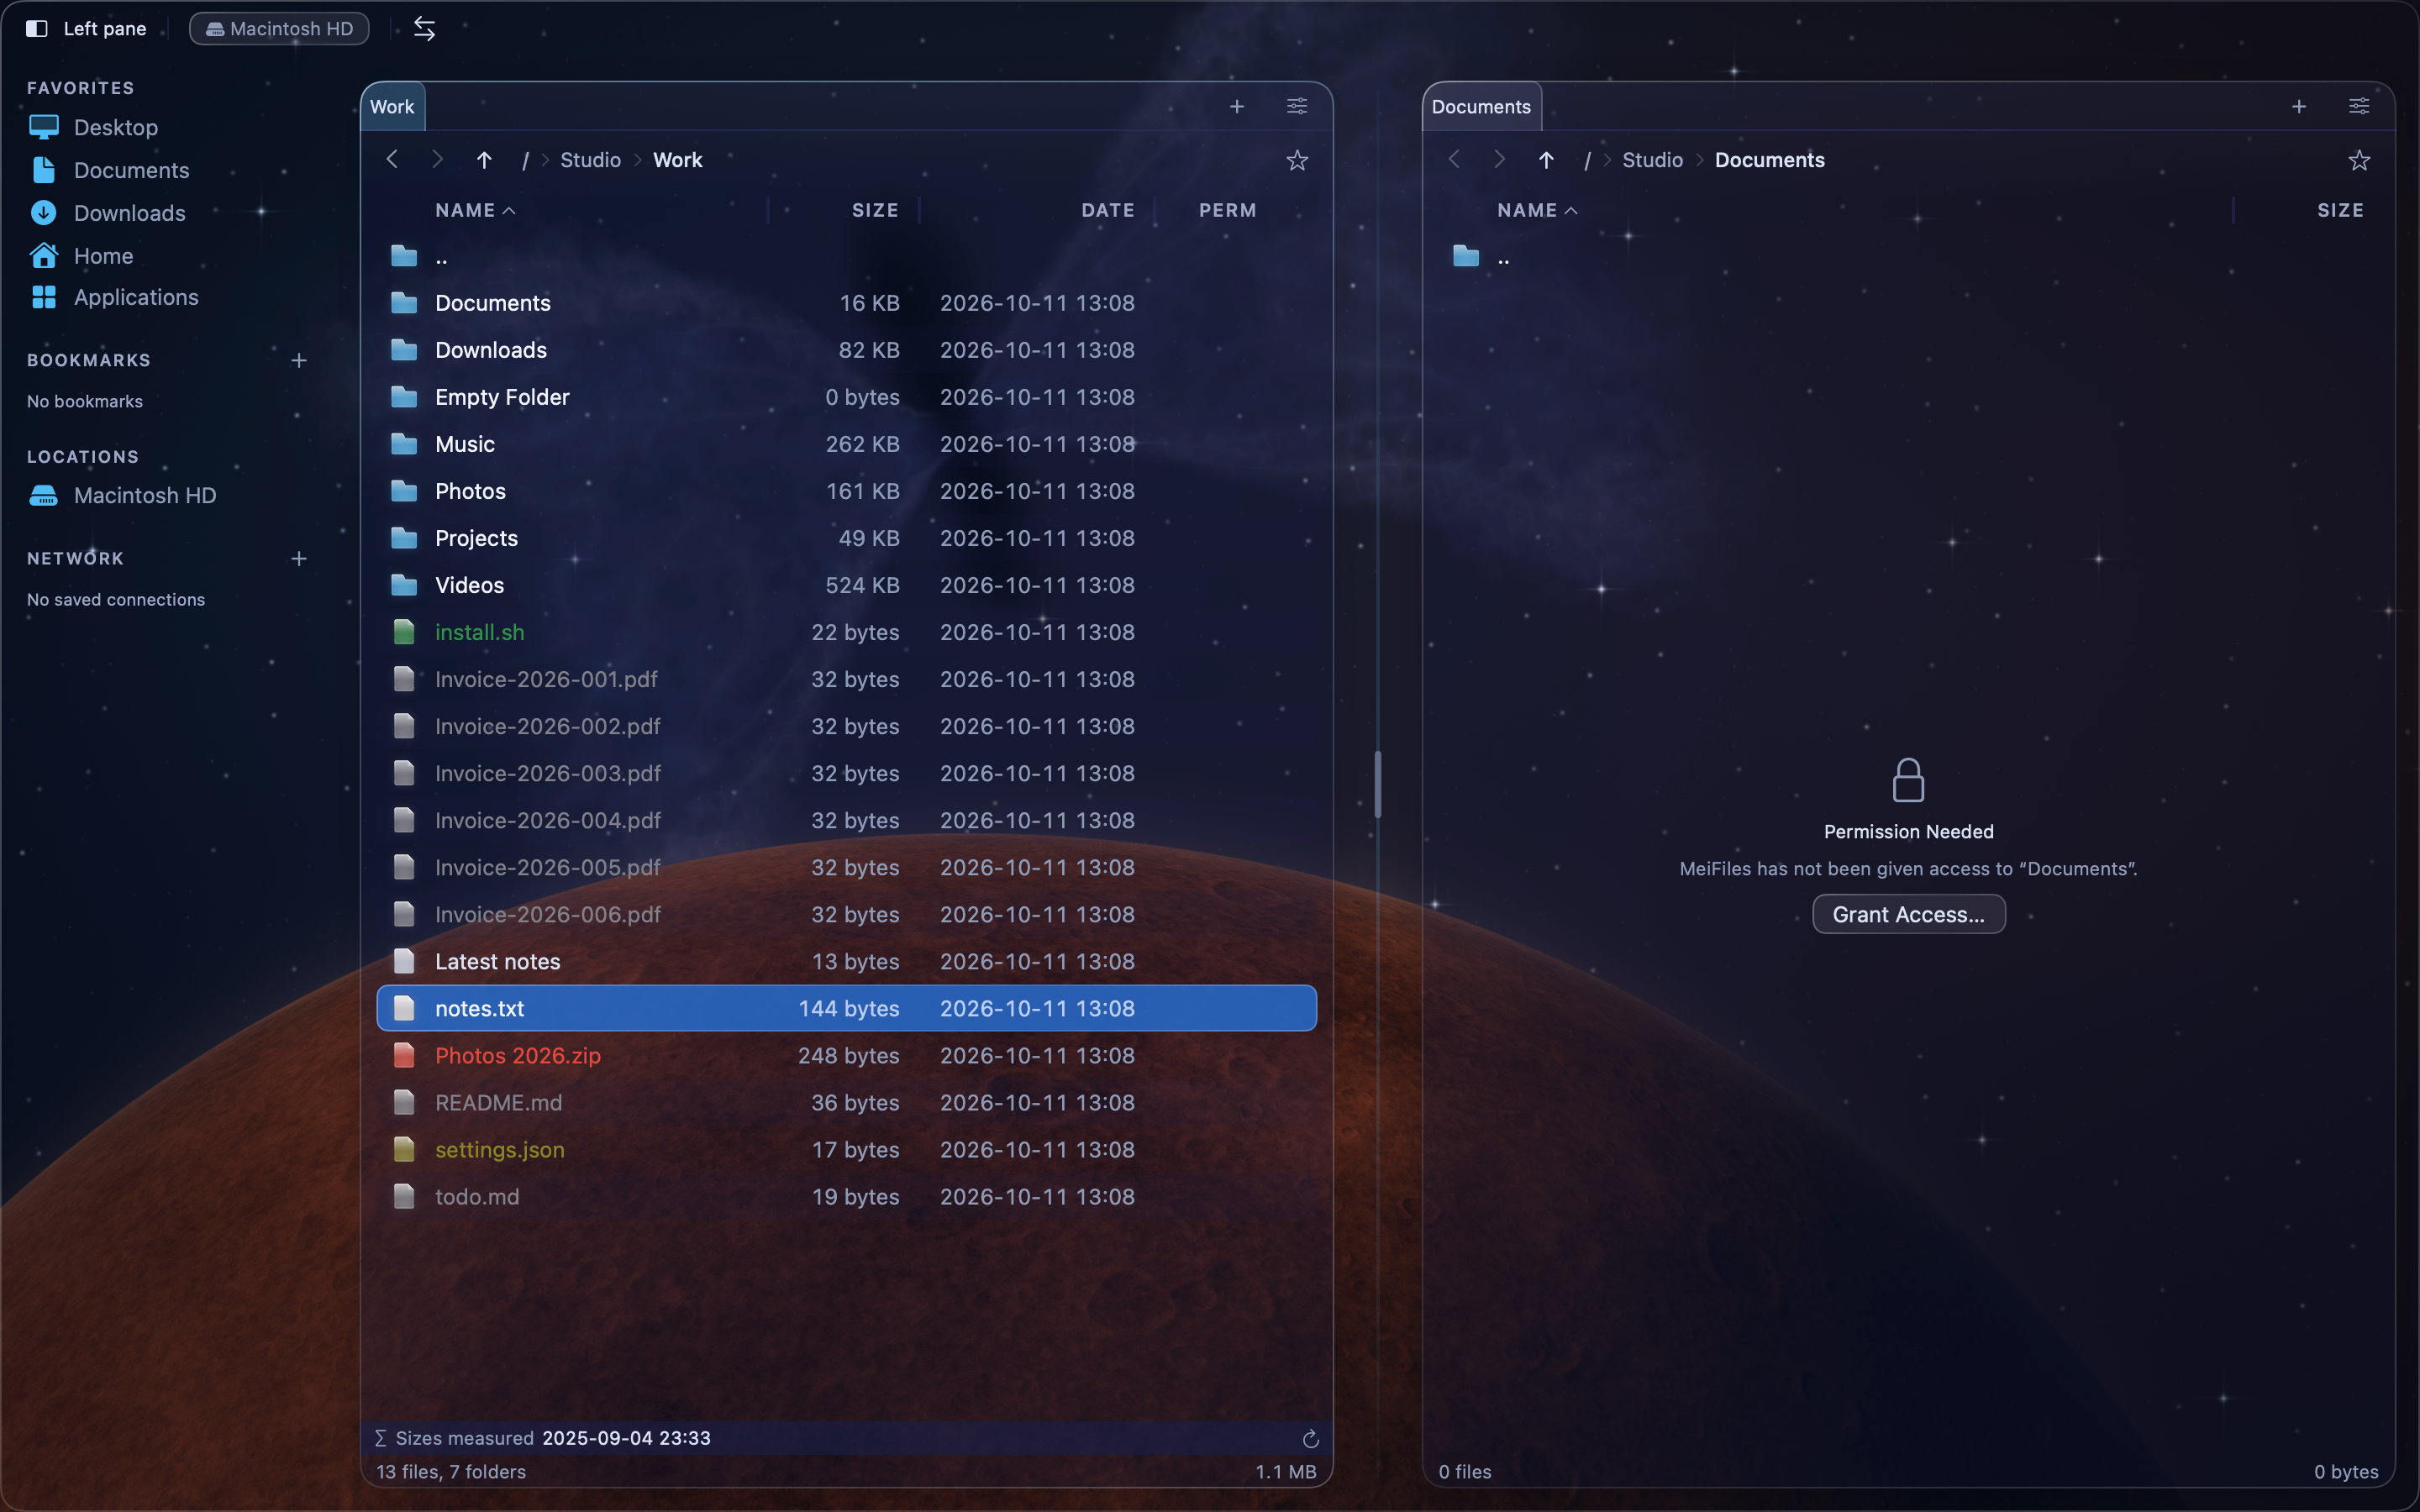Image resolution: width=2420 pixels, height=1512 pixels.
Task: Add a new tab in Work pane
Action: point(1237,106)
